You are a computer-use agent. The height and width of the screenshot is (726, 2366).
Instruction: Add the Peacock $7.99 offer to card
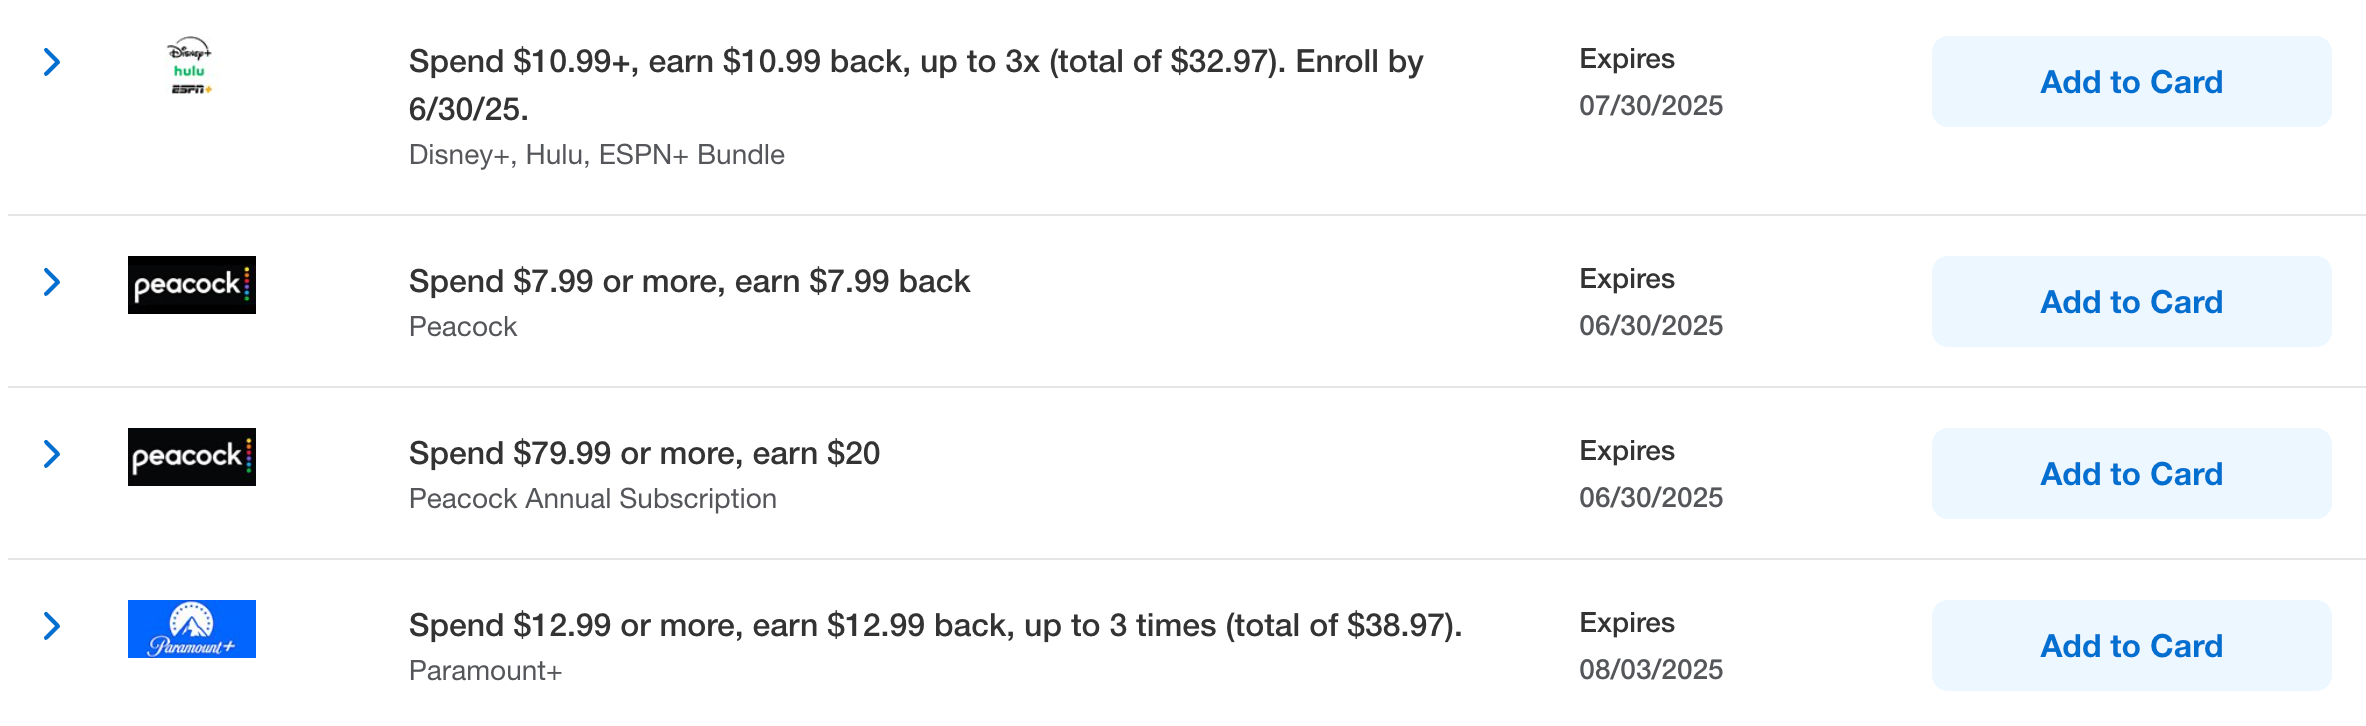pyautogui.click(x=2132, y=301)
